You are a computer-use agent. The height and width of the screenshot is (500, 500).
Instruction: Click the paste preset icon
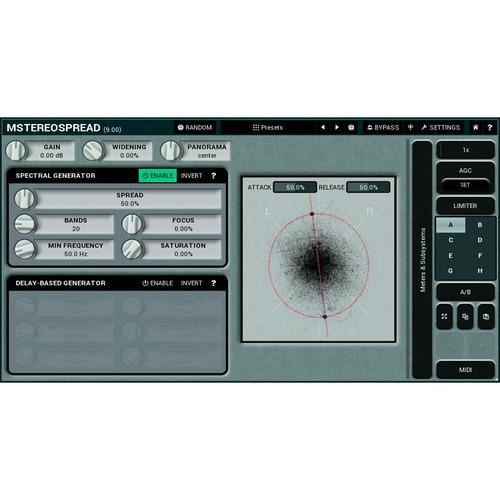[486, 317]
